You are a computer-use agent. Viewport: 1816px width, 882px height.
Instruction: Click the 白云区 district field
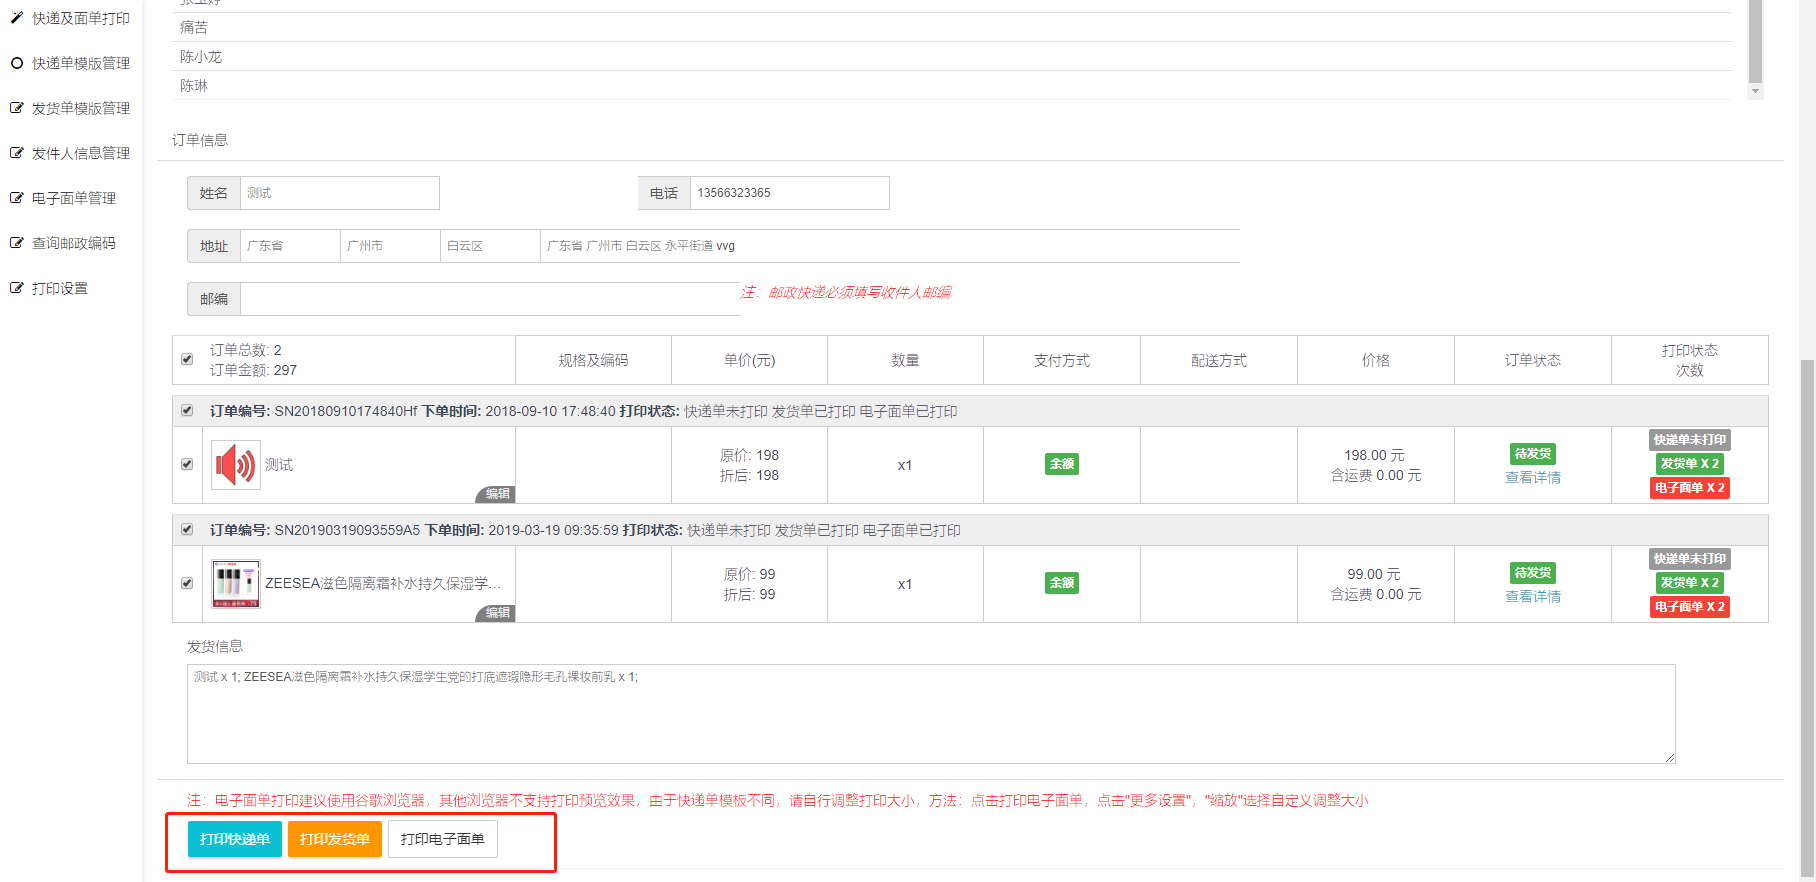pyautogui.click(x=490, y=246)
